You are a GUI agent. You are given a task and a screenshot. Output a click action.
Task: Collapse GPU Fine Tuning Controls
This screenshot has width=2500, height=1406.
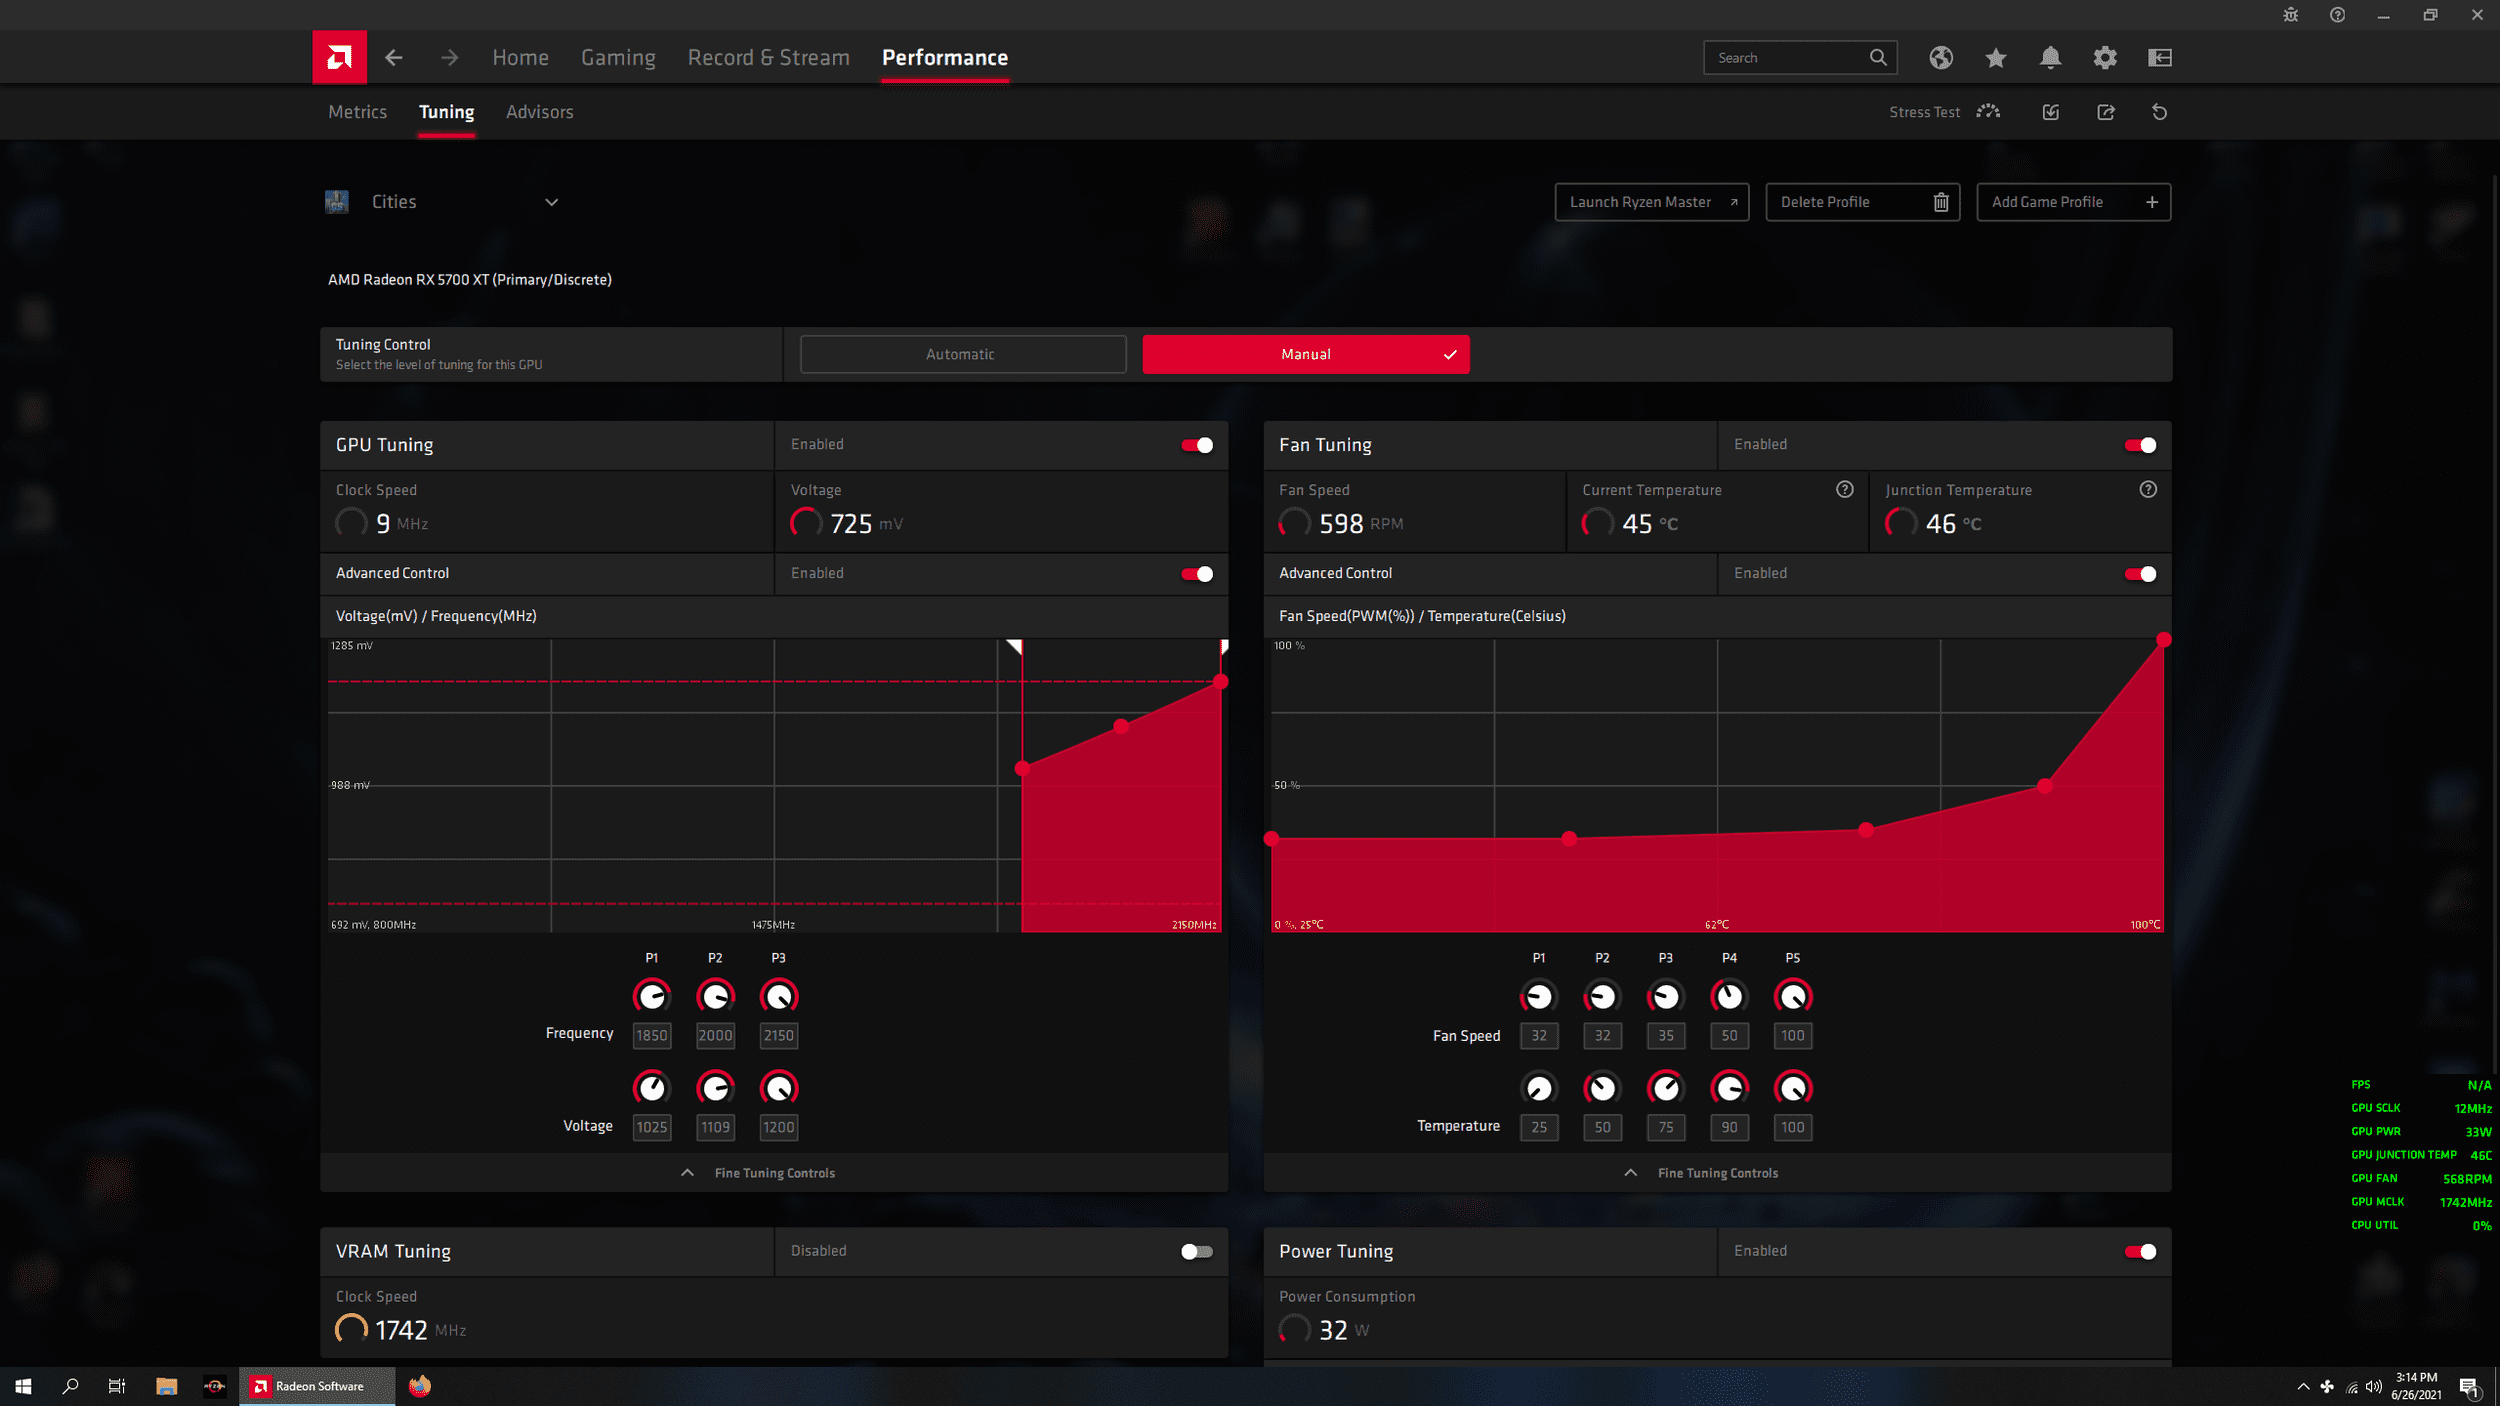774,1173
